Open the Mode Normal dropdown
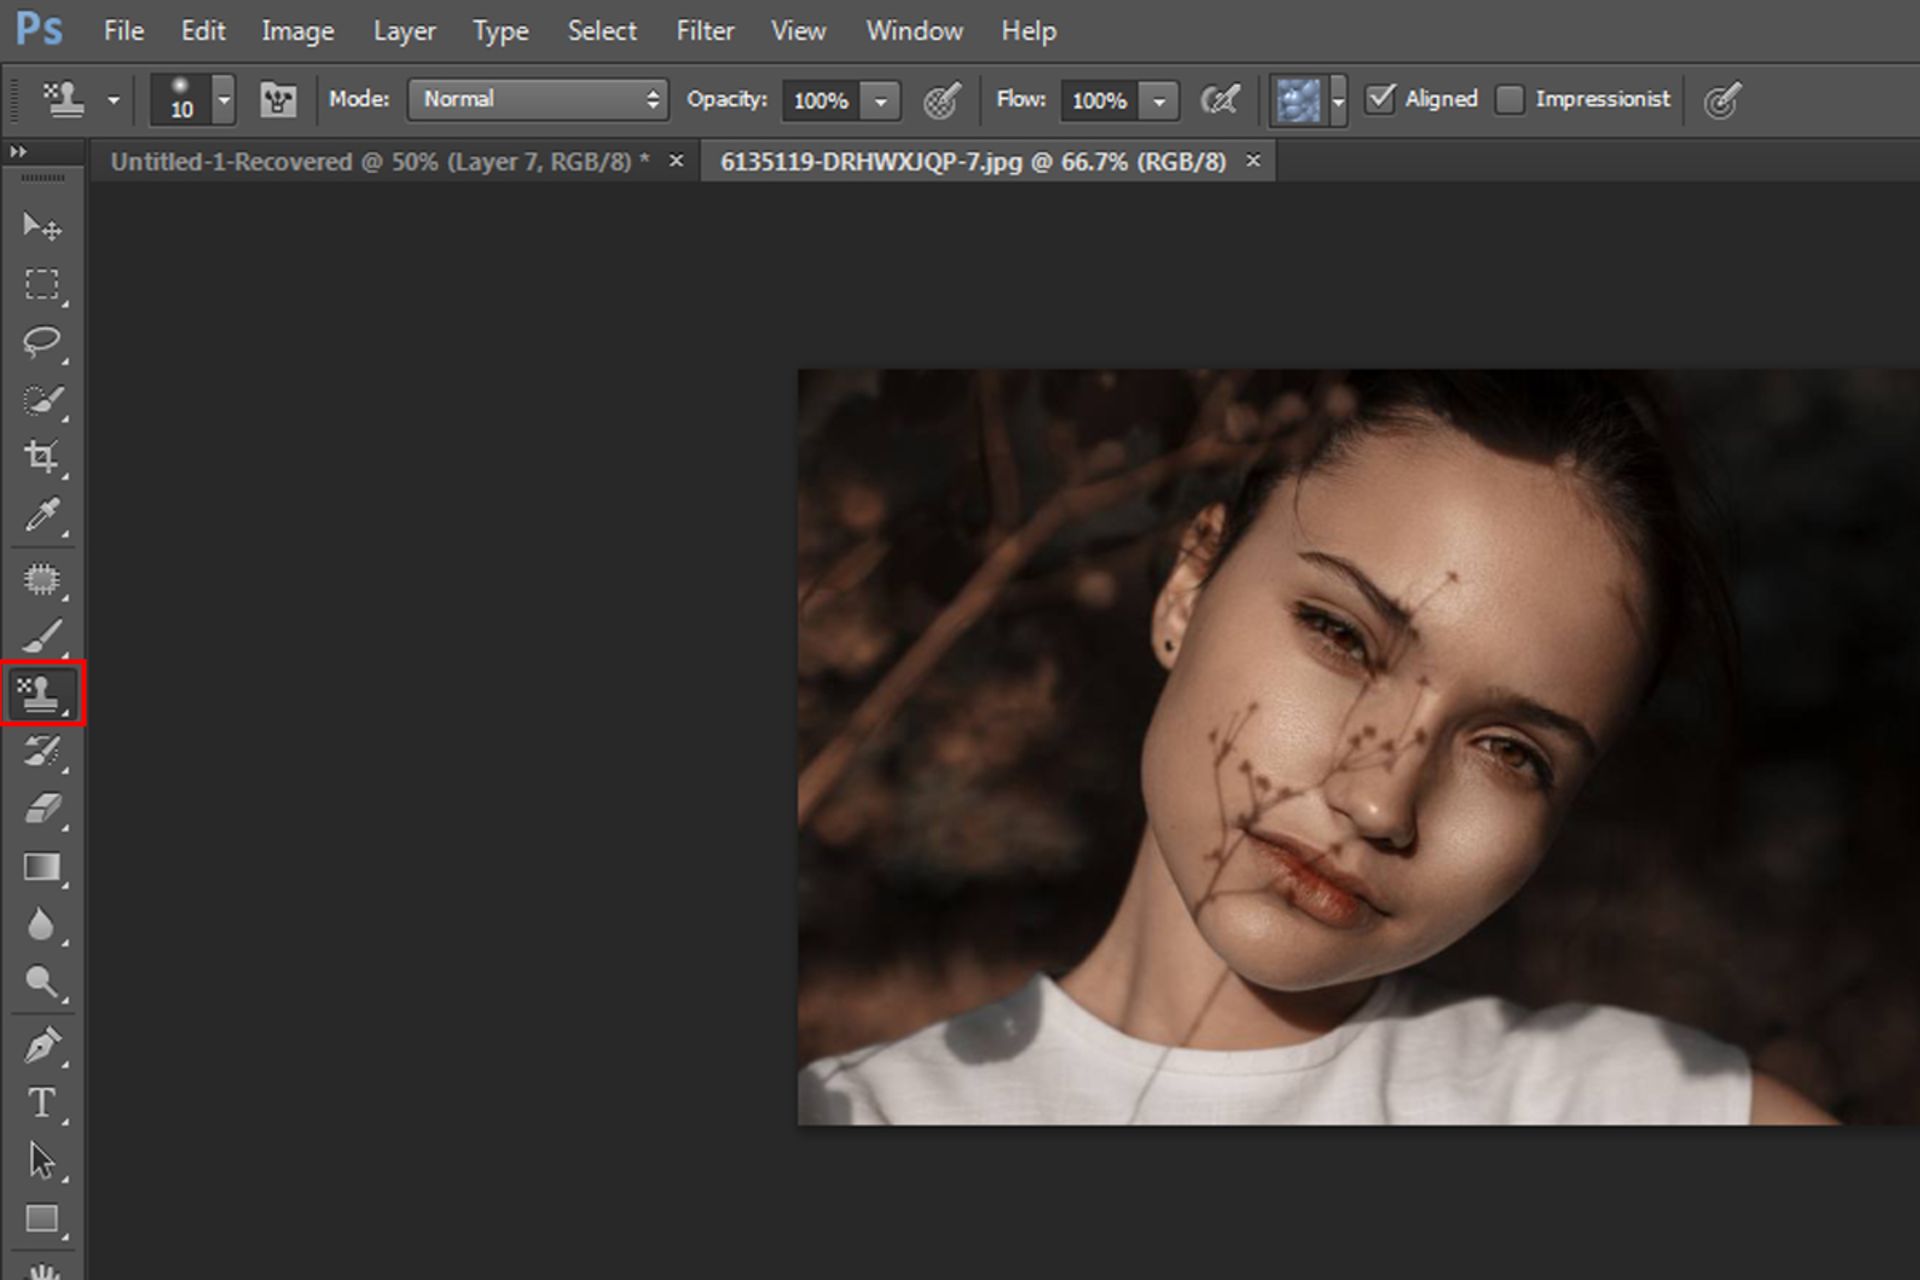 tap(538, 99)
